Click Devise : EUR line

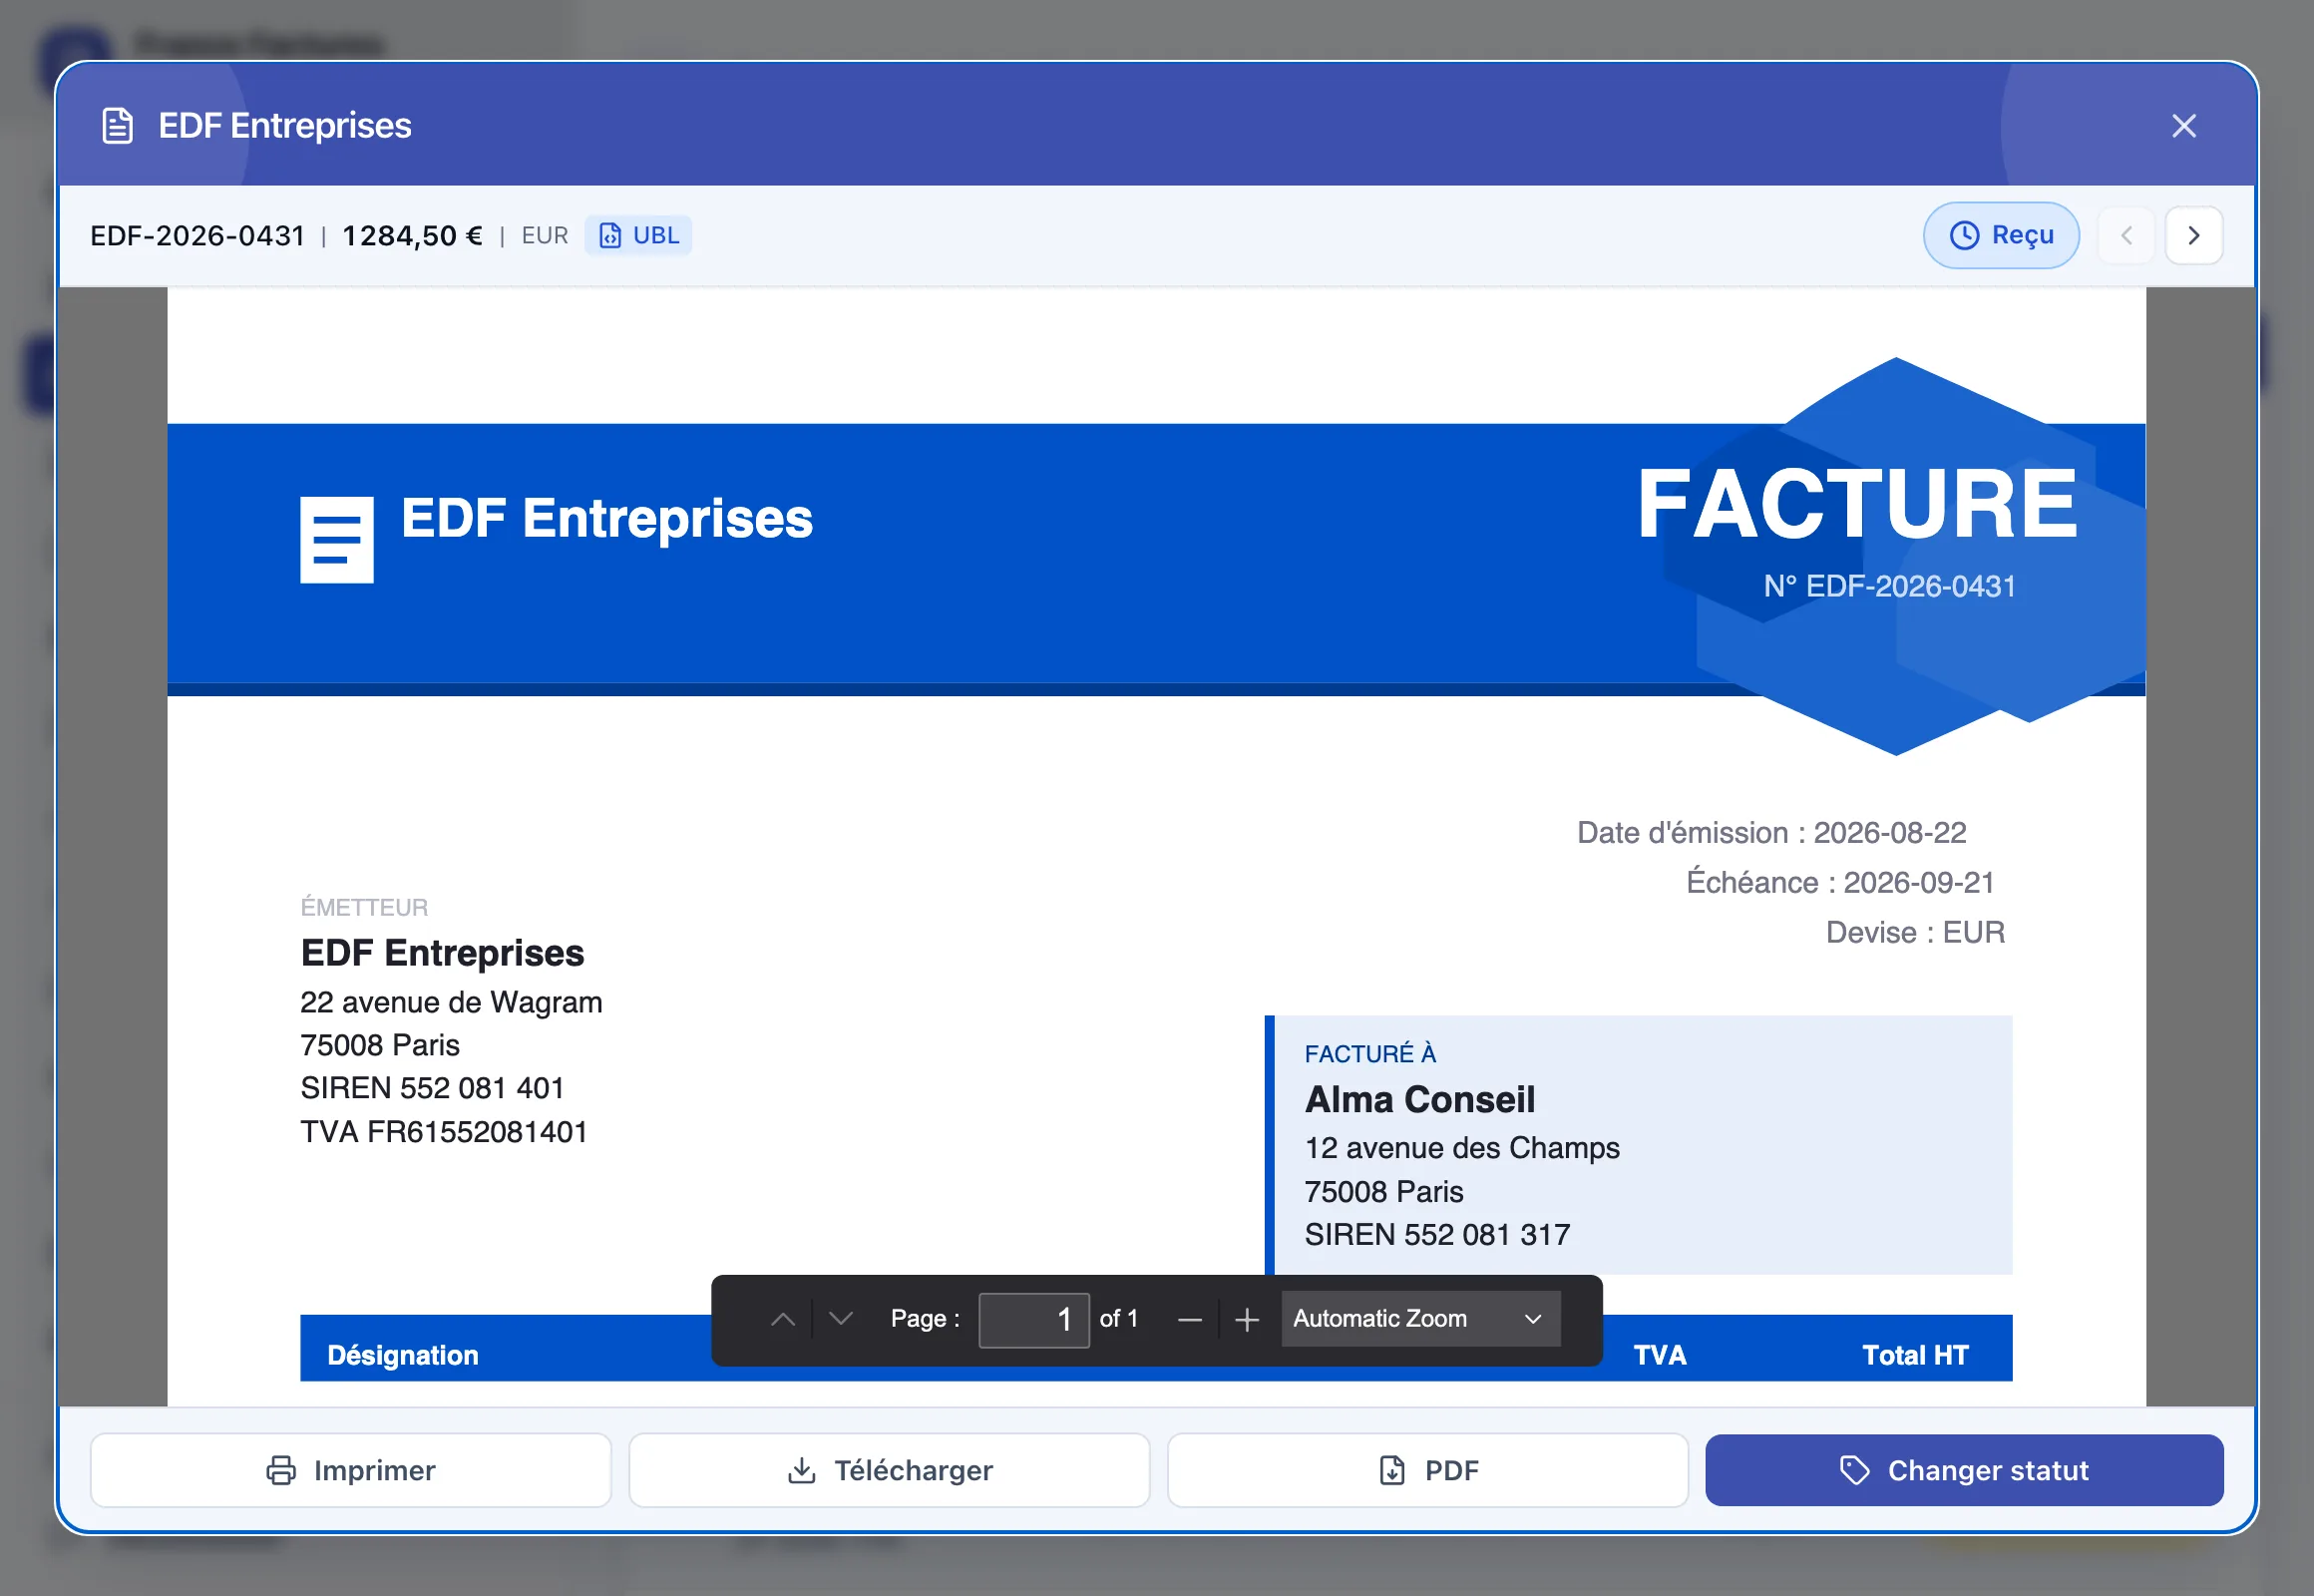pyautogui.click(x=1915, y=933)
